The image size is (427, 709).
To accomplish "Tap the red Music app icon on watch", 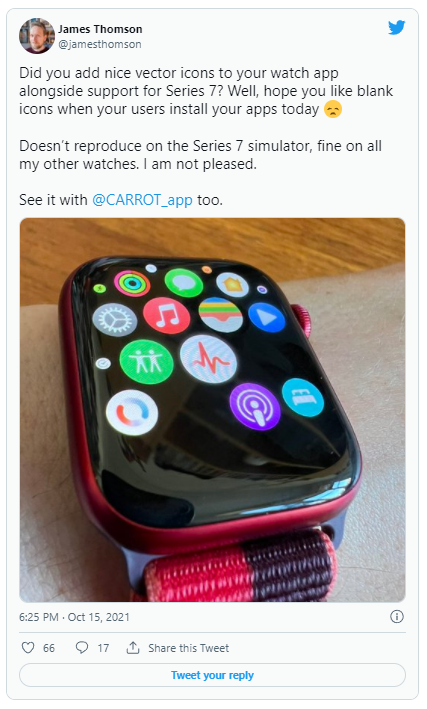I will (166, 315).
